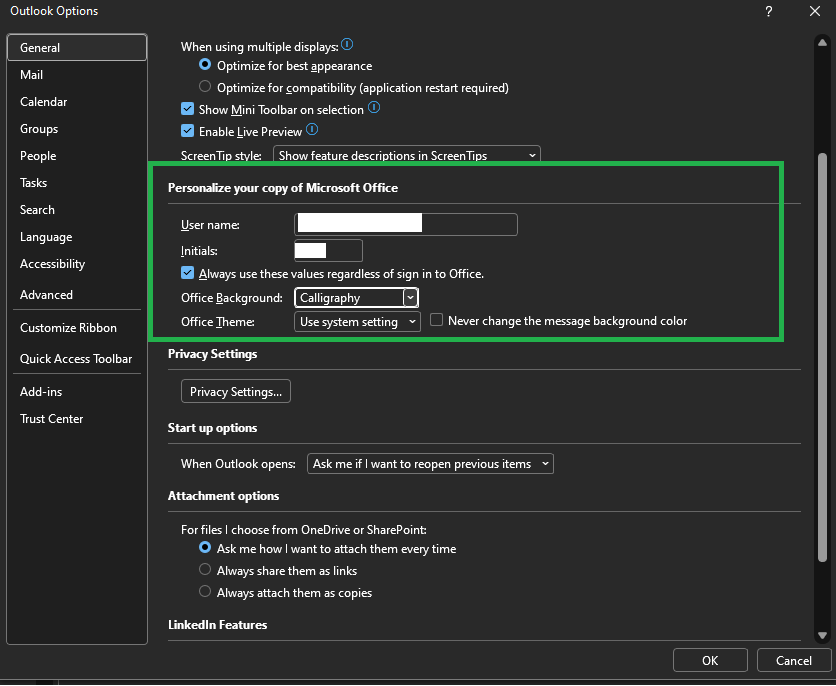This screenshot has height=686, width=836.
Task: Click the Initials input field
Action: tap(328, 251)
